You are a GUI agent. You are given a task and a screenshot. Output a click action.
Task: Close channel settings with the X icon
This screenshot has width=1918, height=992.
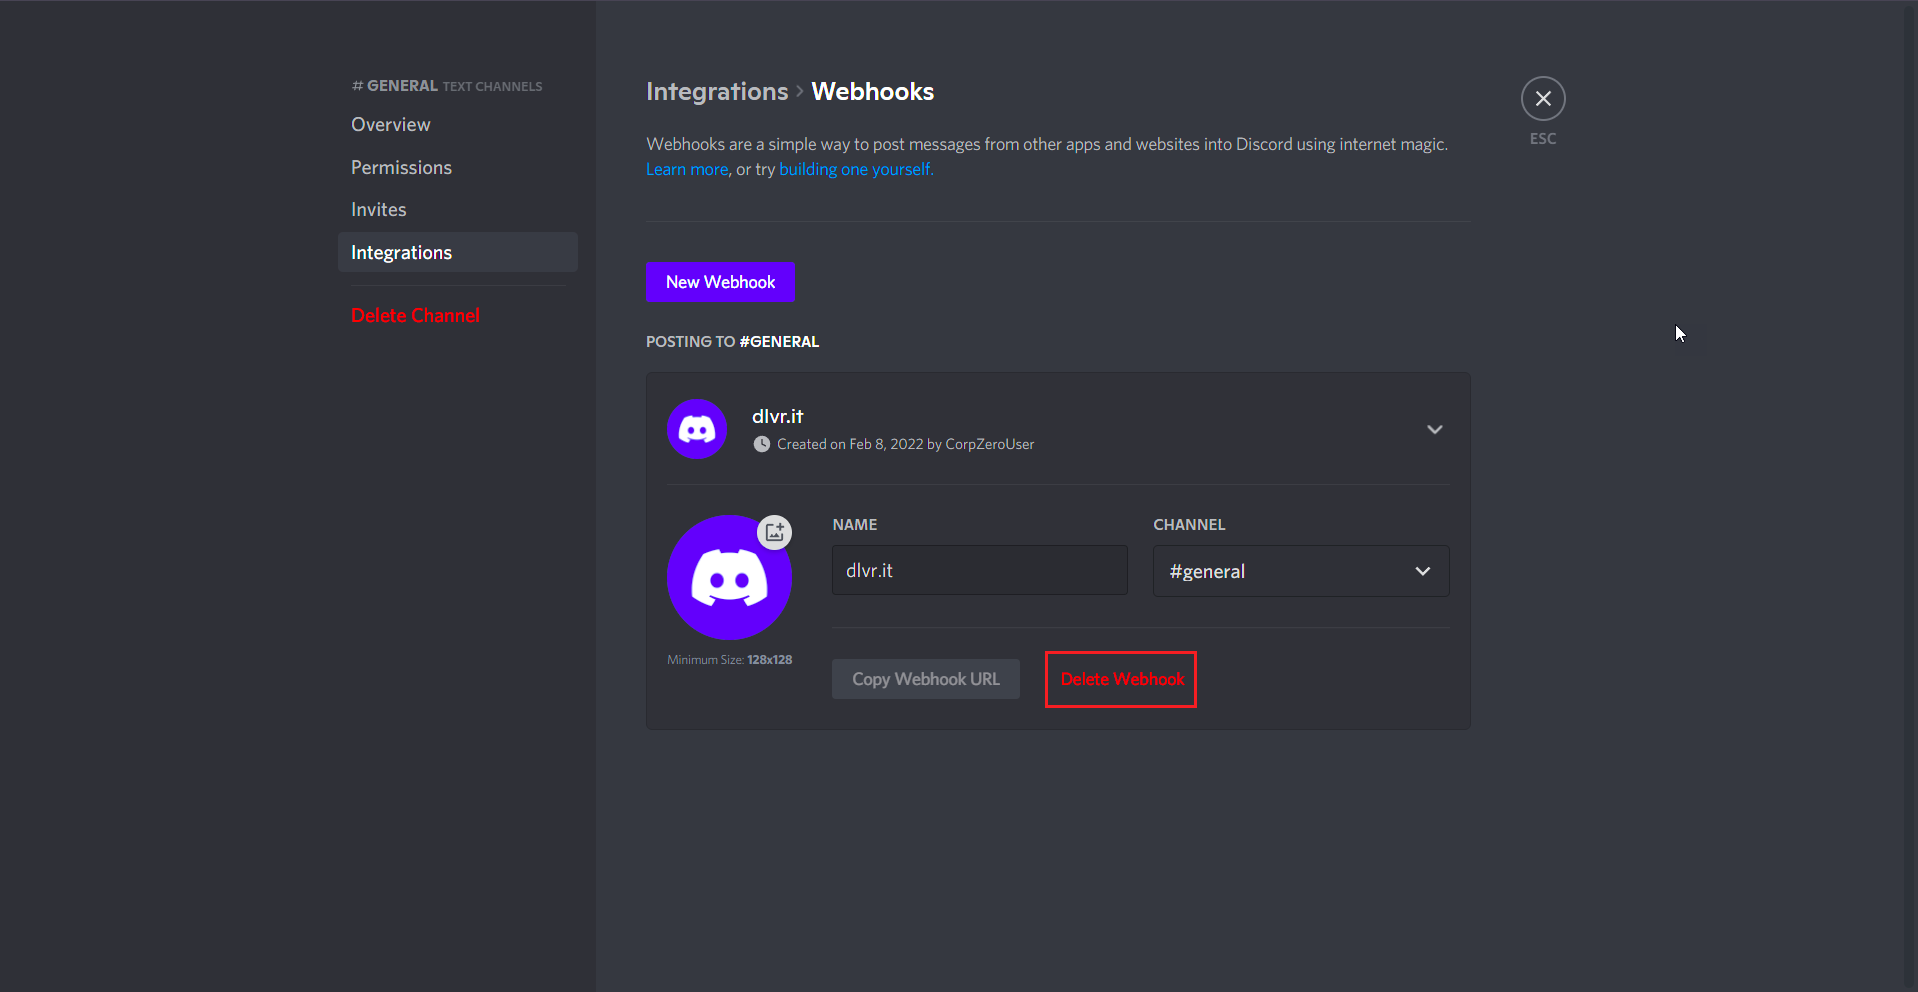[x=1542, y=98]
